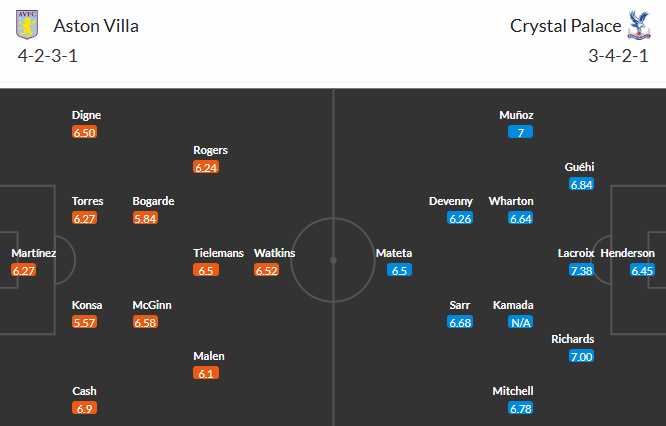Select Tielemans in the midfield
The width and height of the screenshot is (666, 426).
point(218,253)
